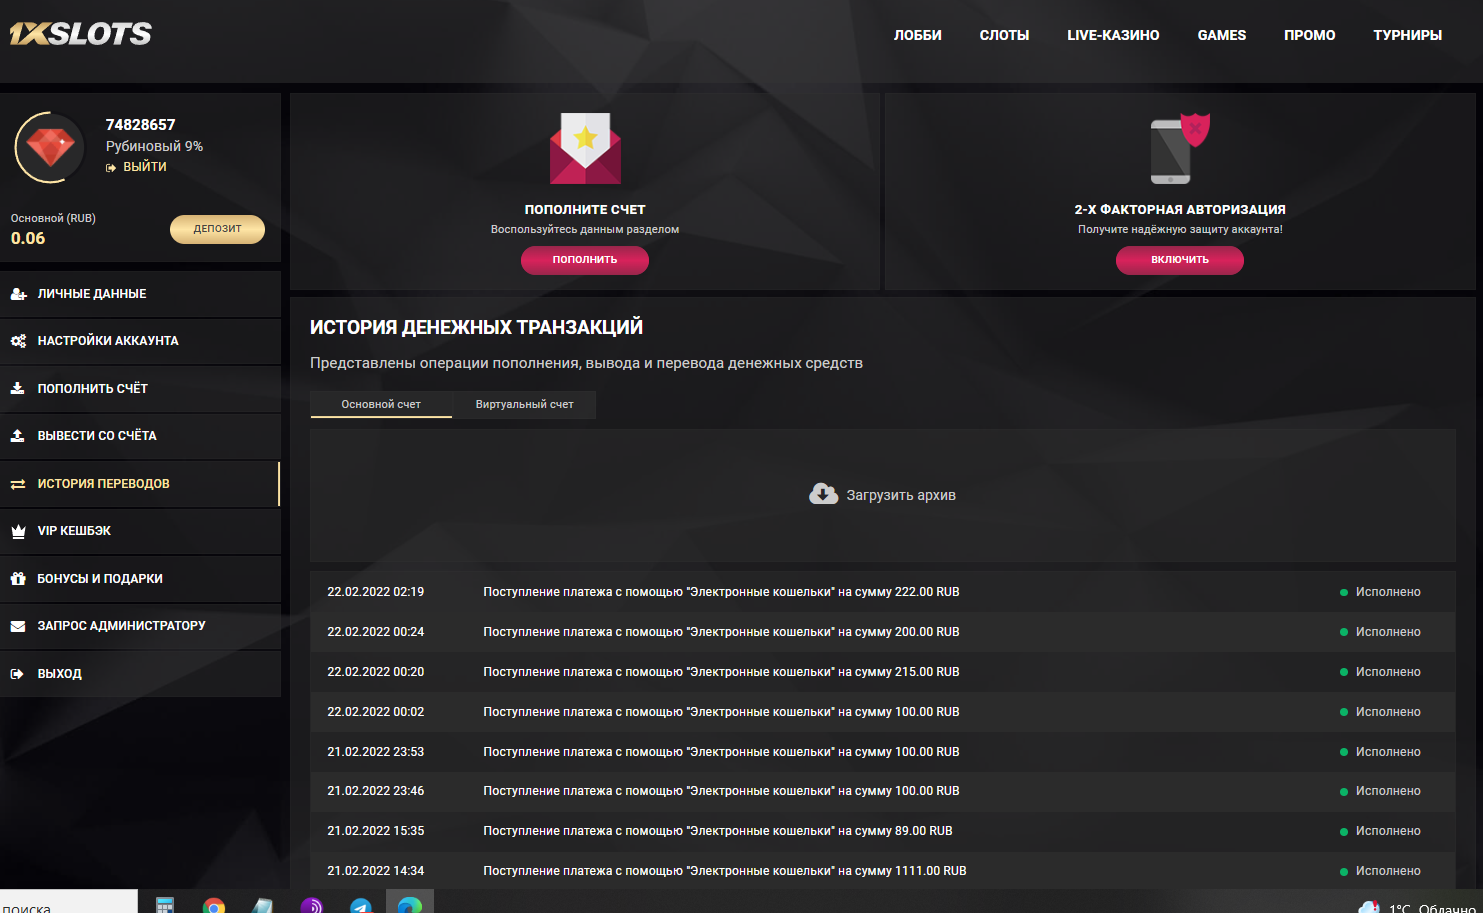Image resolution: width=1483 pixels, height=913 pixels.
Task: Open Chrome from the taskbar
Action: click(213, 906)
